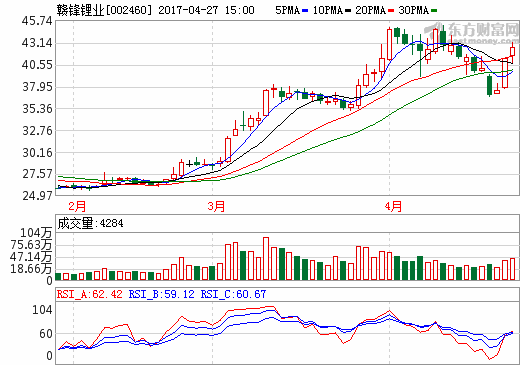Click the 47.14万 volume axis label

31,257
